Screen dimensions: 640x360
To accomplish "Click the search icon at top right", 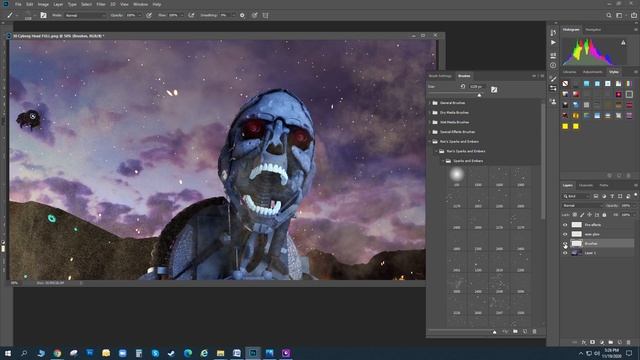I will click(x=609, y=16).
